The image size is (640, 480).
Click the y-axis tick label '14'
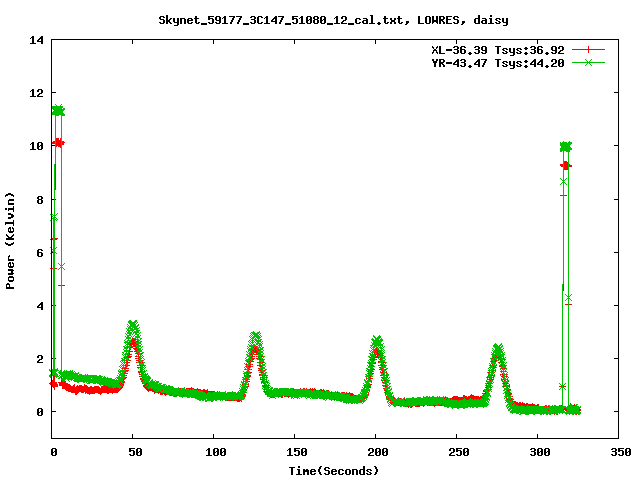pos(36,40)
